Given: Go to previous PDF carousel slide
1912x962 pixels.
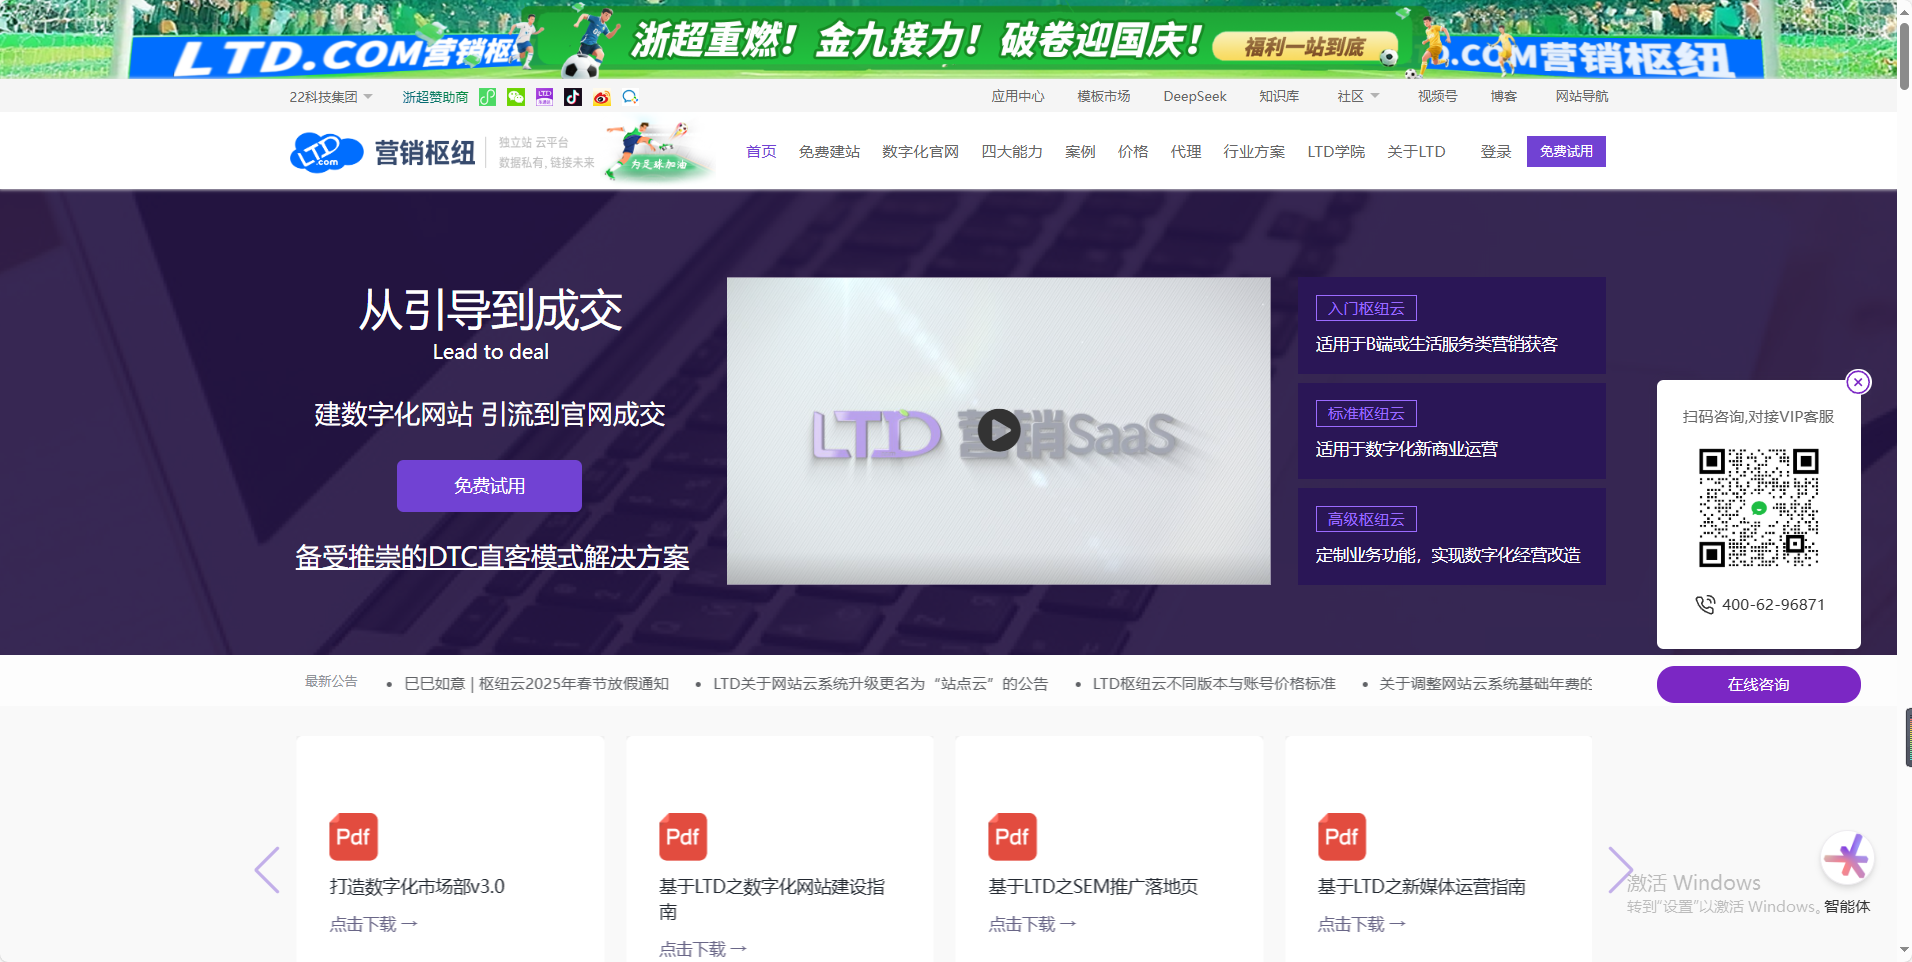Looking at the screenshot, I should (x=266, y=870).
